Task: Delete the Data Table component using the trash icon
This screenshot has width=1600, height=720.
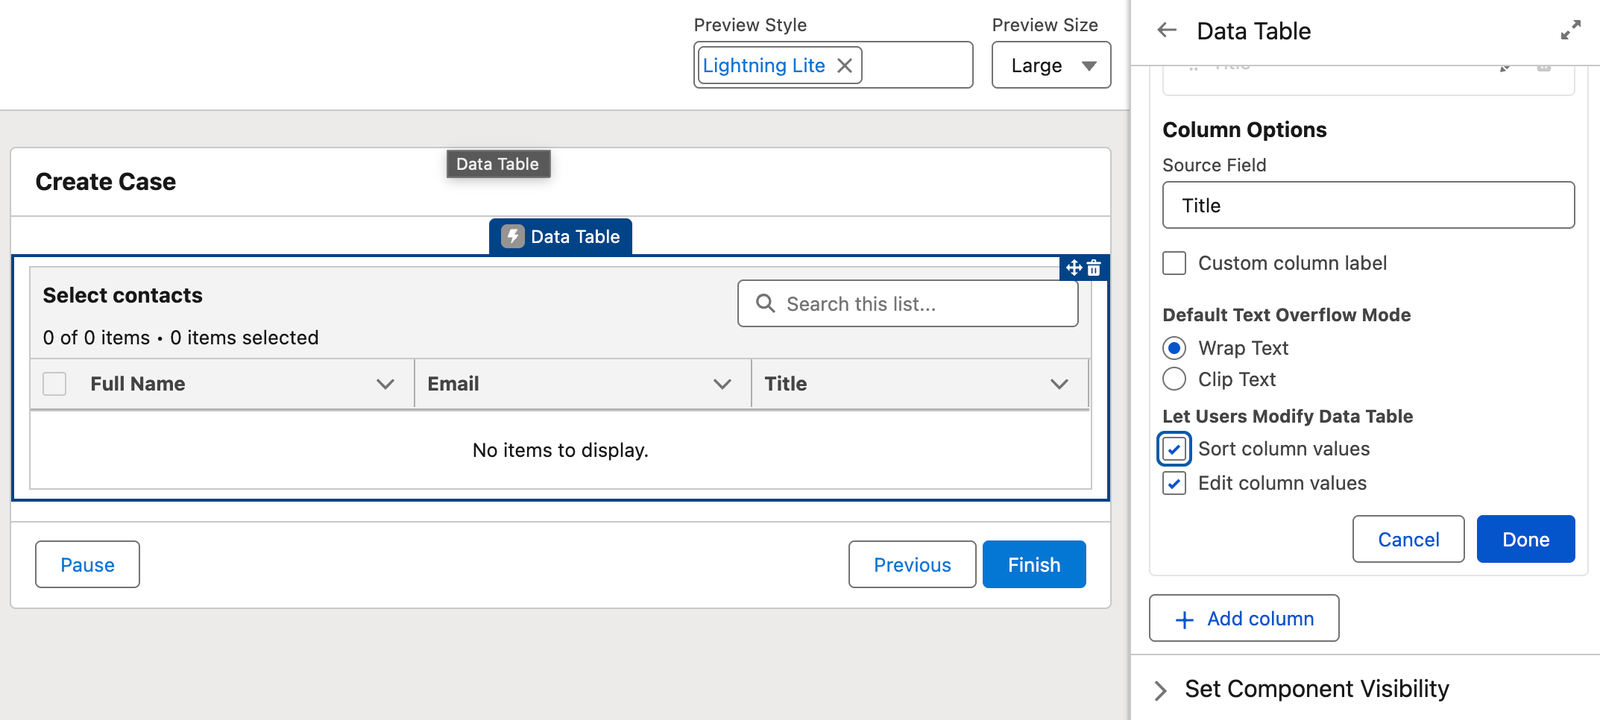Action: tap(1094, 268)
